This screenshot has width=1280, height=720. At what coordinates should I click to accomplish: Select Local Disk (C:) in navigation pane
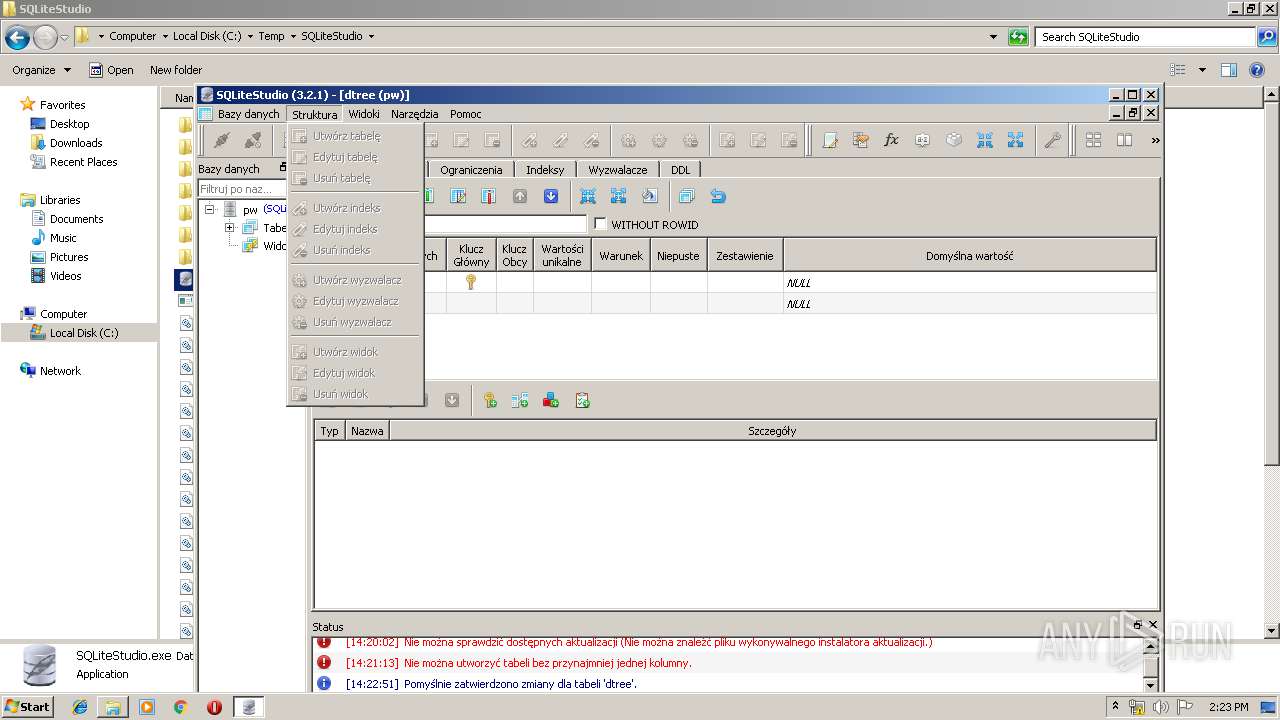(84, 333)
